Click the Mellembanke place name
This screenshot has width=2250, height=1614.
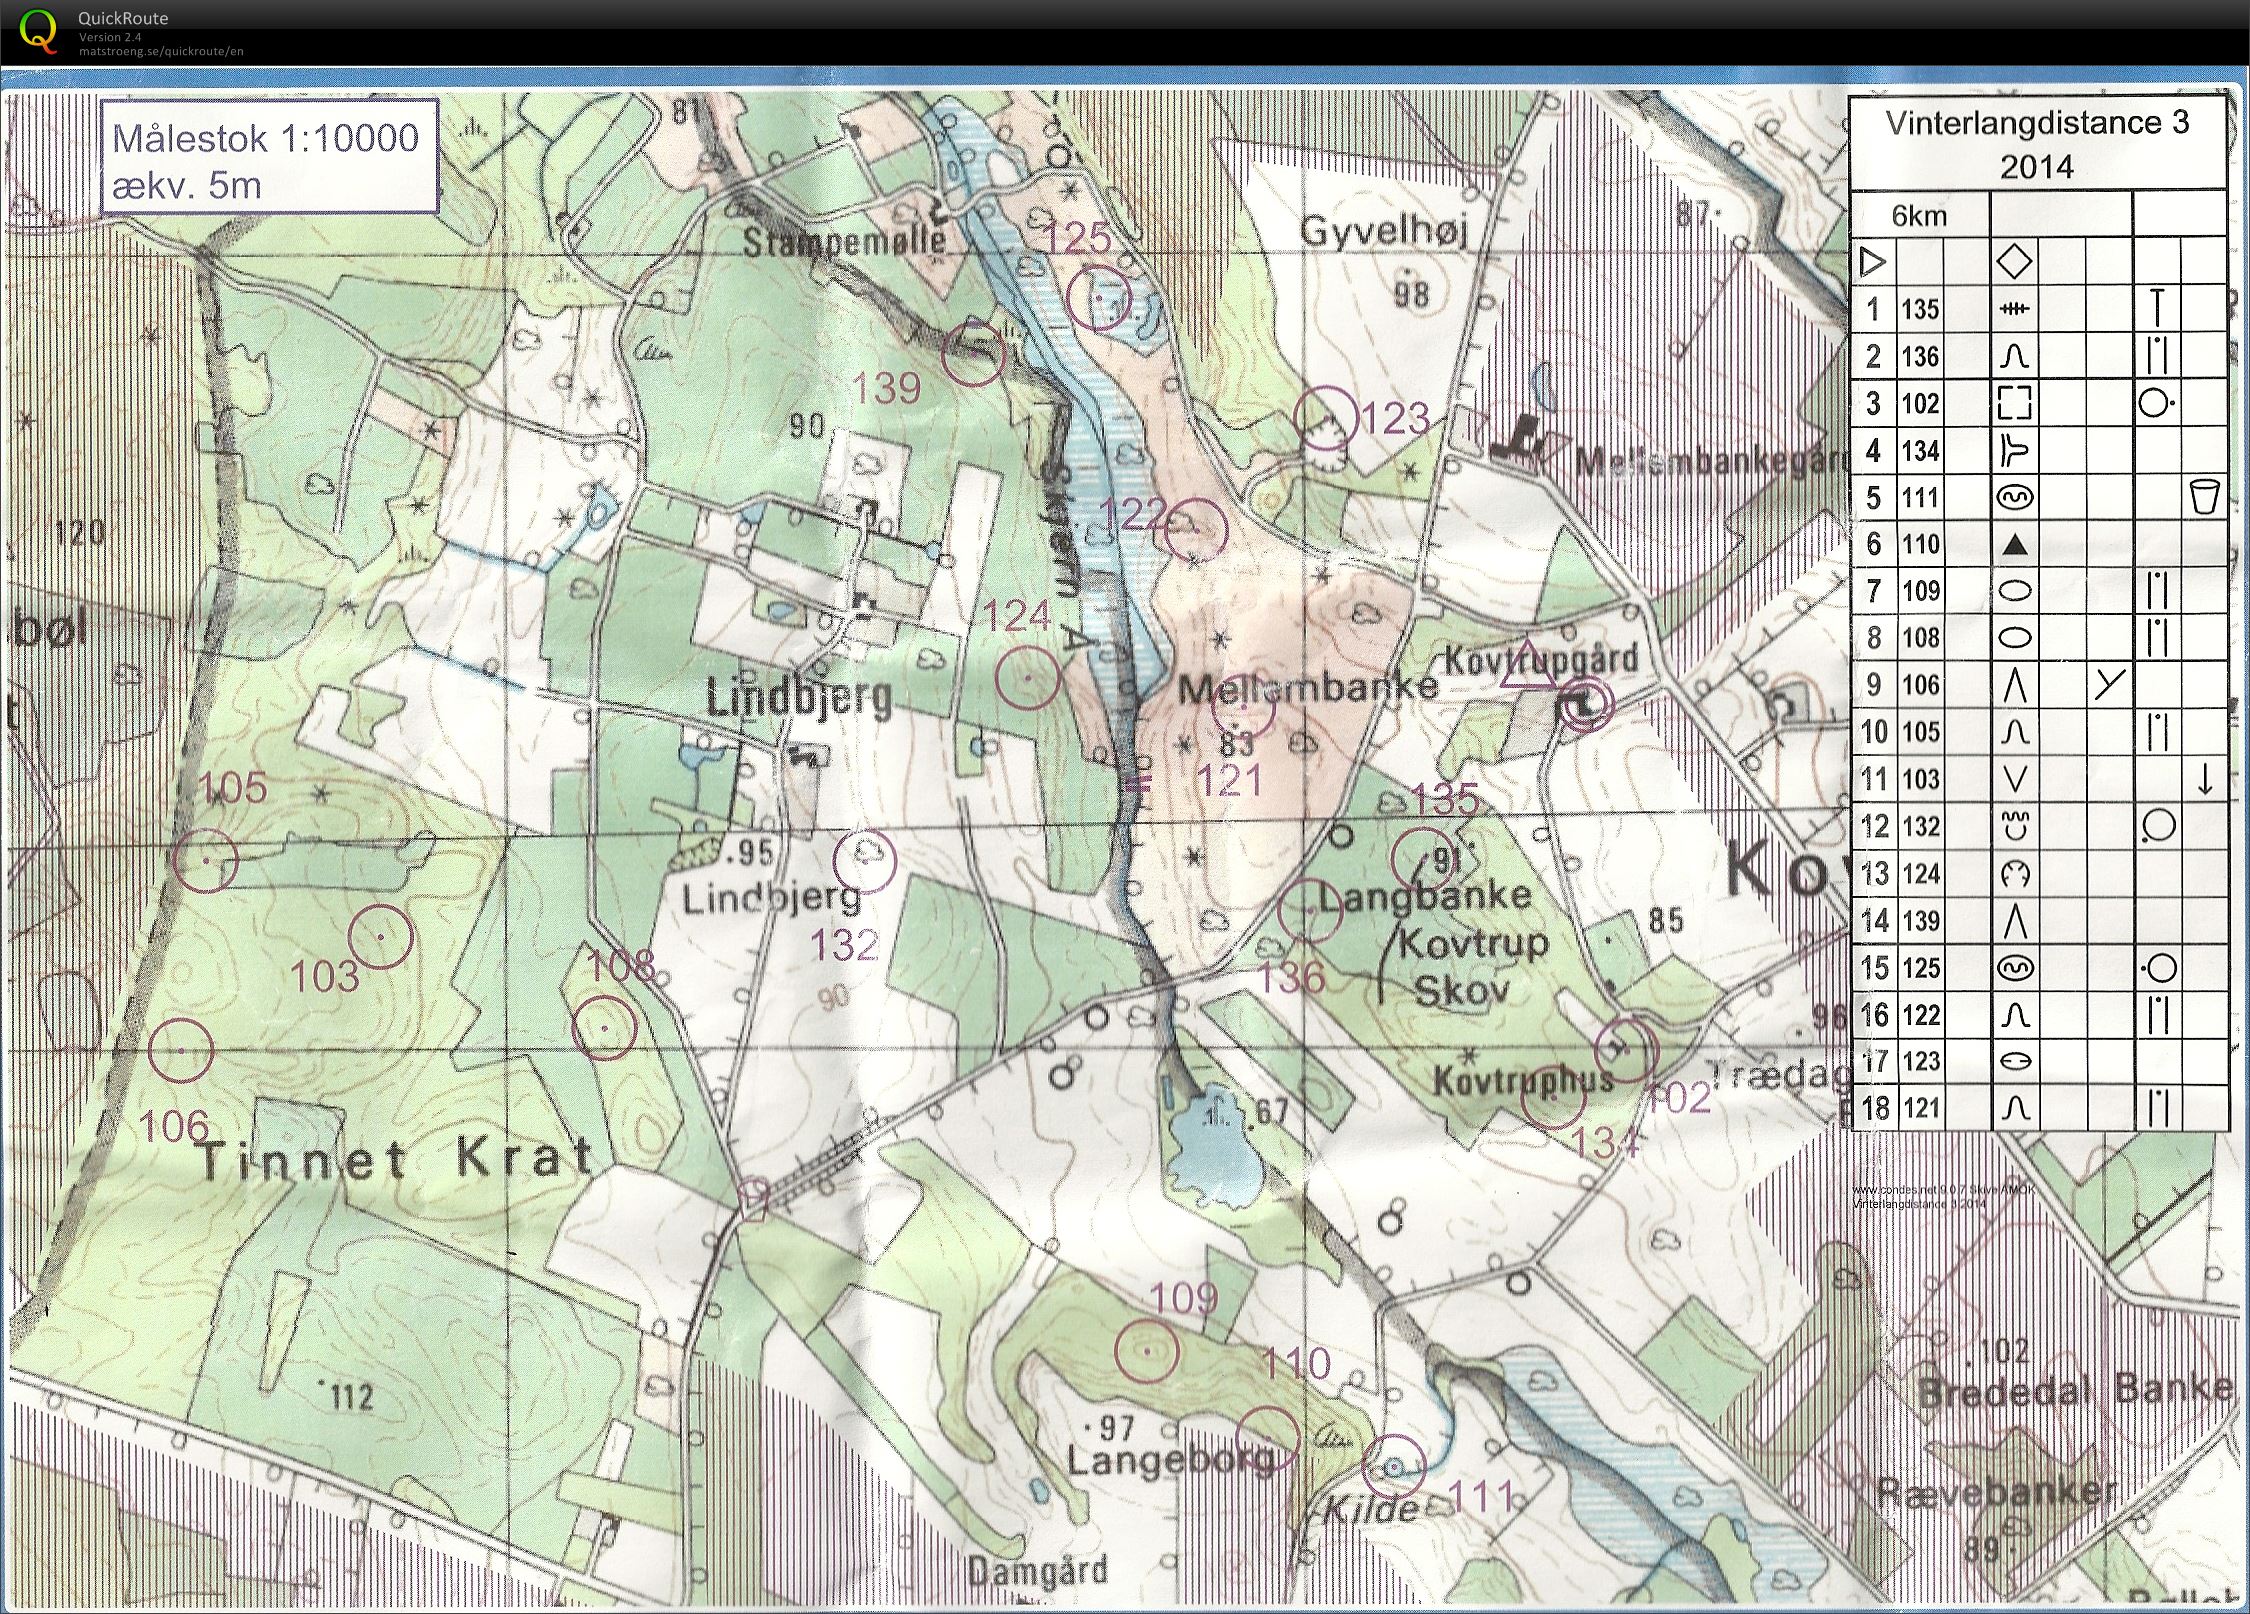tap(1307, 687)
